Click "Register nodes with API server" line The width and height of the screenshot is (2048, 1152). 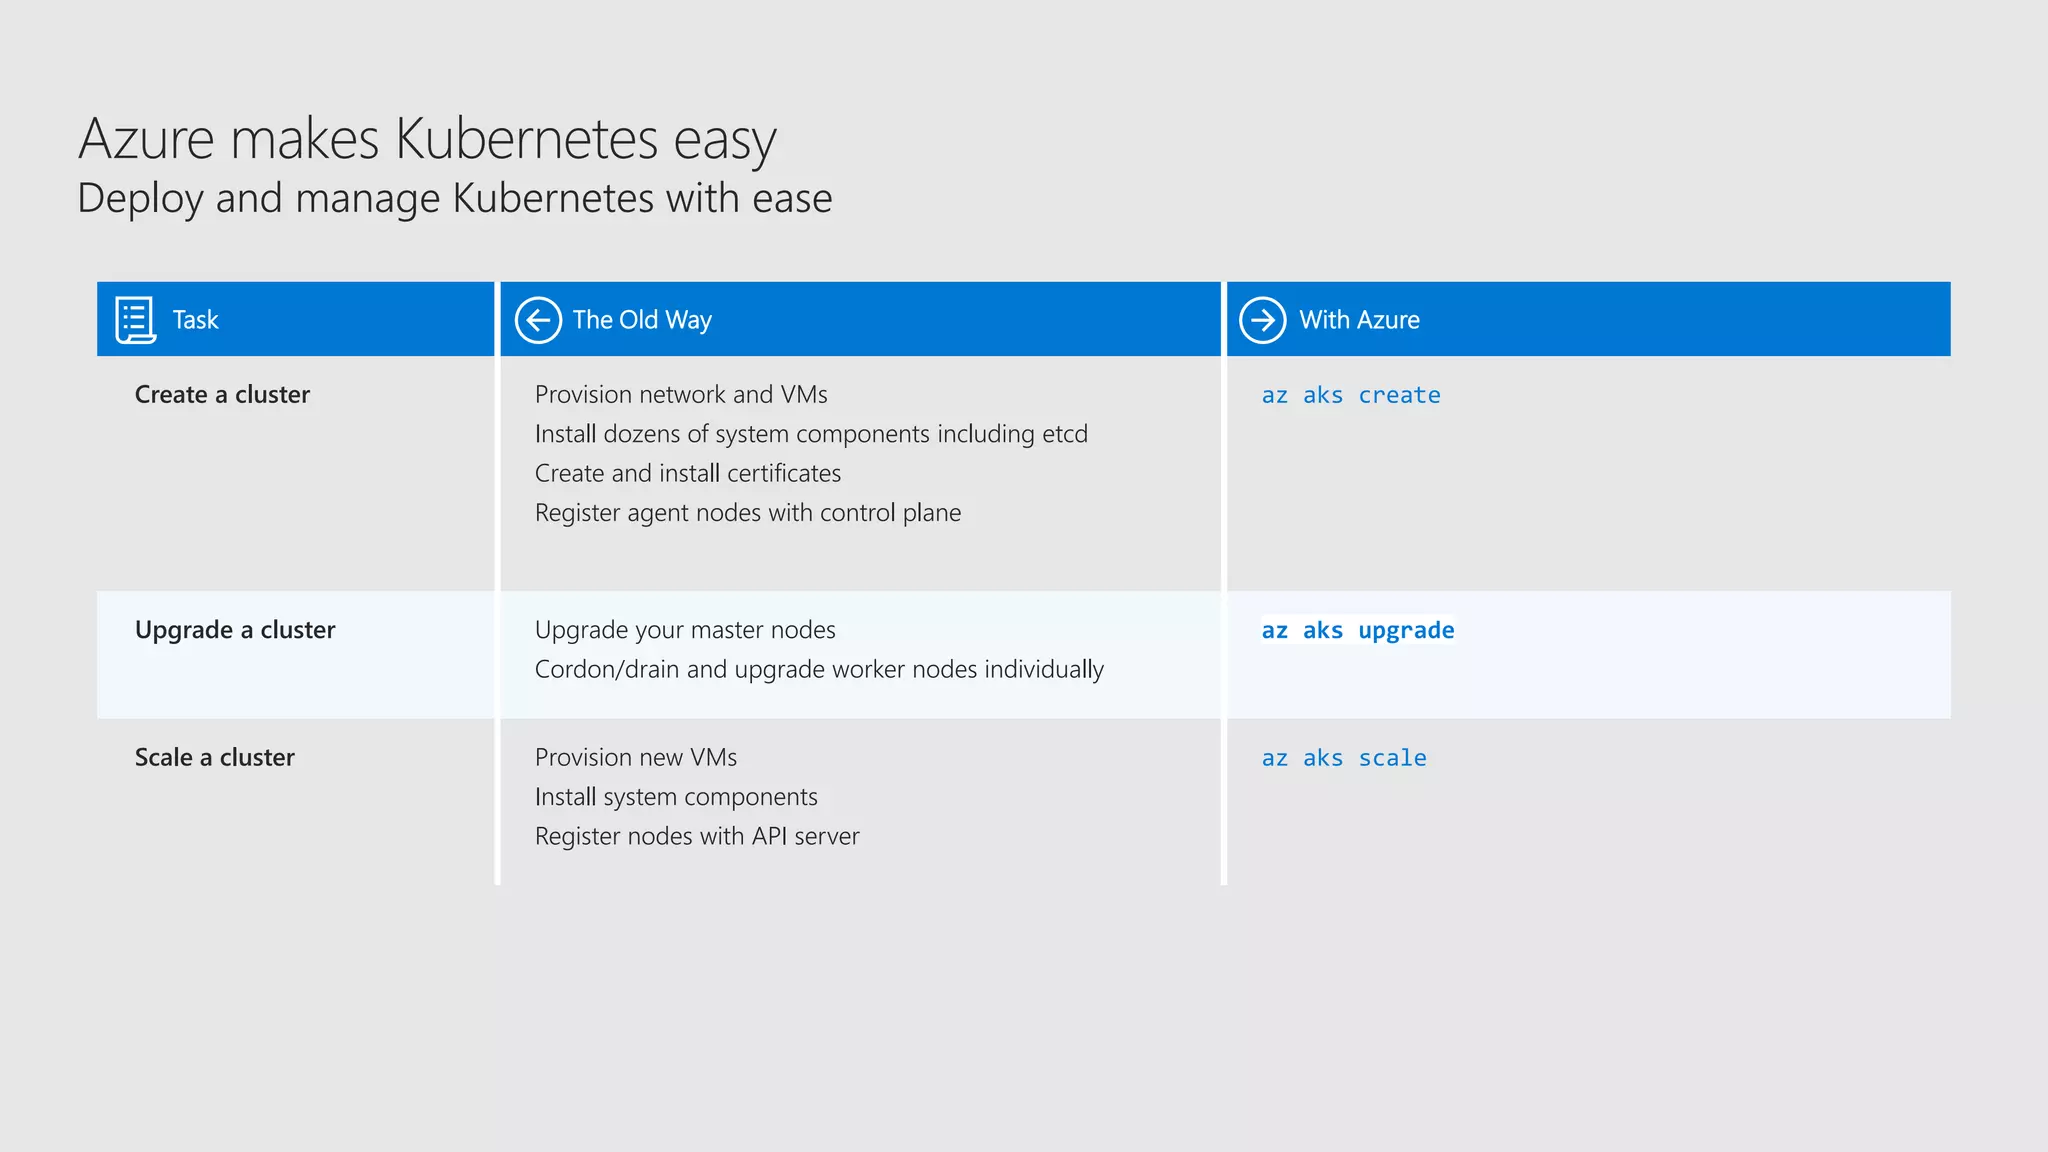click(697, 836)
